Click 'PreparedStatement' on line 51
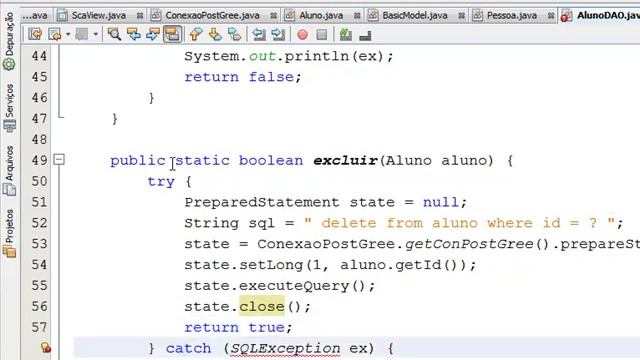This screenshot has width=640, height=360. point(262,202)
